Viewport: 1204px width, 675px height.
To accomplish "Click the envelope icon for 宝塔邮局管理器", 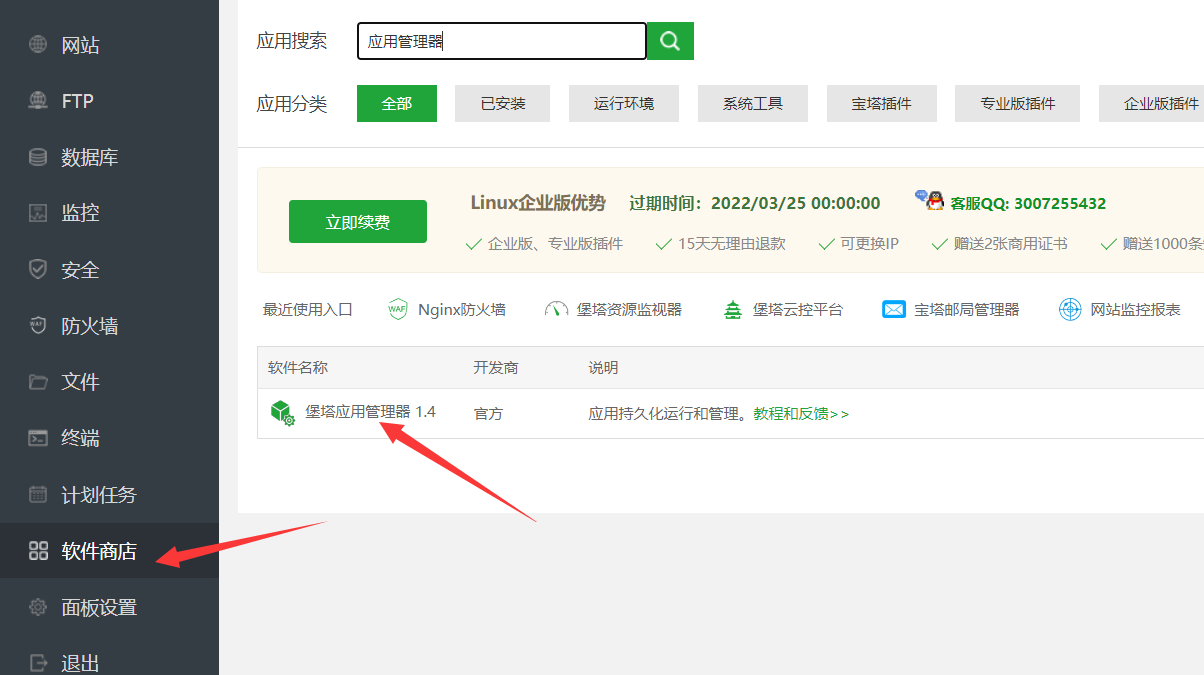I will click(894, 309).
